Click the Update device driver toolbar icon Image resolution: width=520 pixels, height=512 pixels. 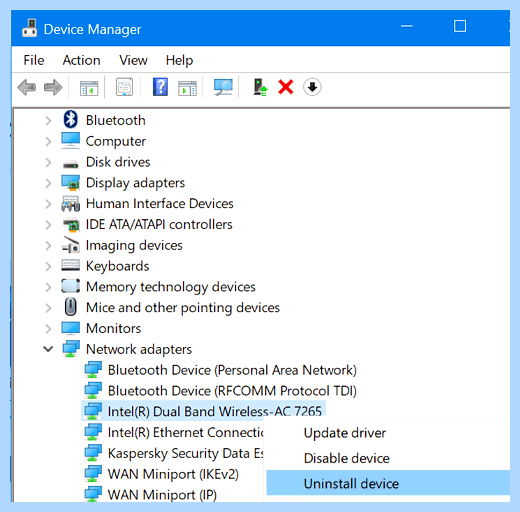click(x=260, y=87)
